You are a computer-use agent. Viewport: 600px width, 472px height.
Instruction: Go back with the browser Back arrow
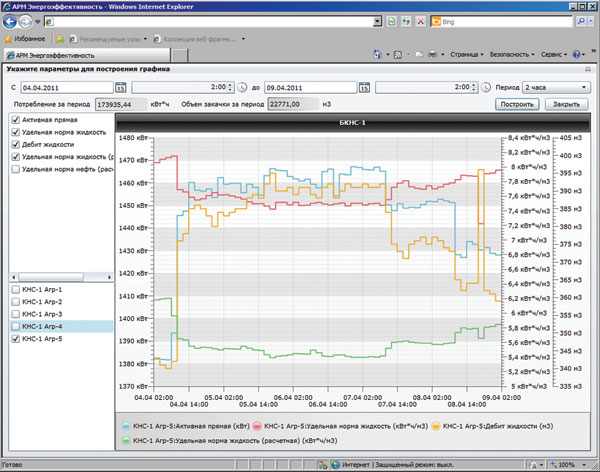pyautogui.click(x=10, y=22)
